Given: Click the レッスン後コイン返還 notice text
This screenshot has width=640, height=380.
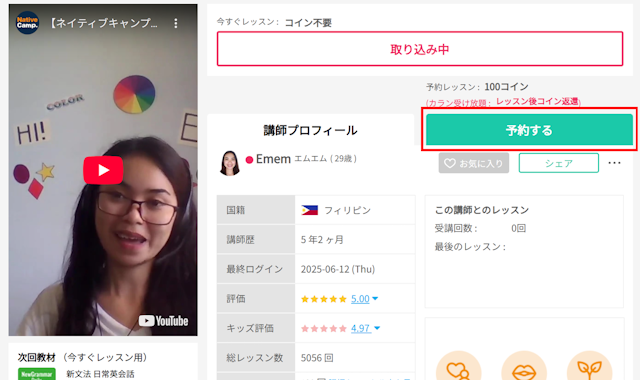Looking at the screenshot, I should [x=538, y=101].
